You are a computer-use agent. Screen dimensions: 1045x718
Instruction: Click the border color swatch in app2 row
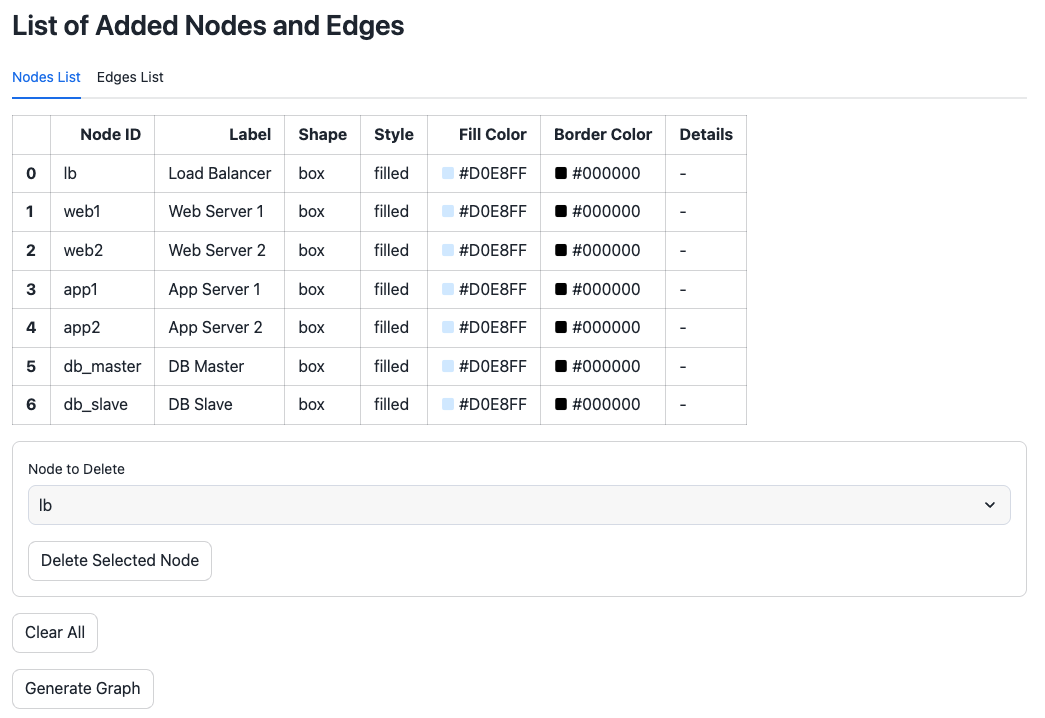pyautogui.click(x=561, y=327)
